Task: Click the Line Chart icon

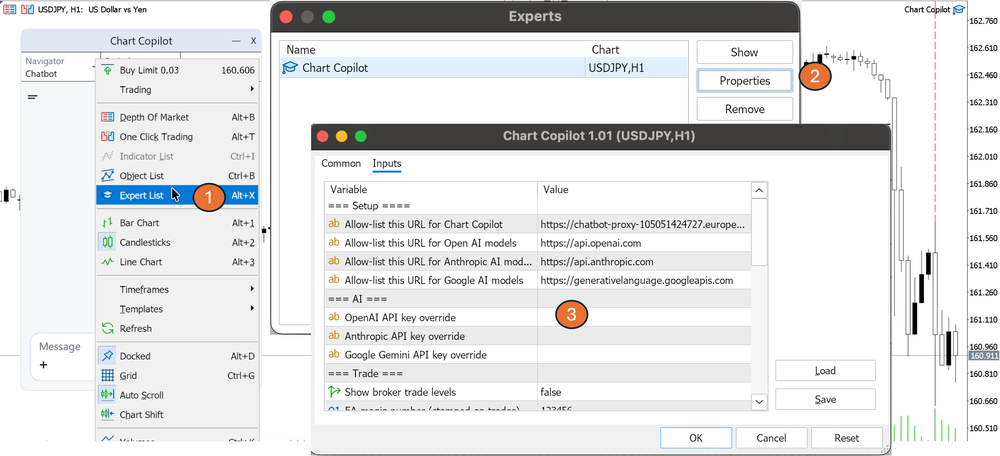Action: coord(108,262)
